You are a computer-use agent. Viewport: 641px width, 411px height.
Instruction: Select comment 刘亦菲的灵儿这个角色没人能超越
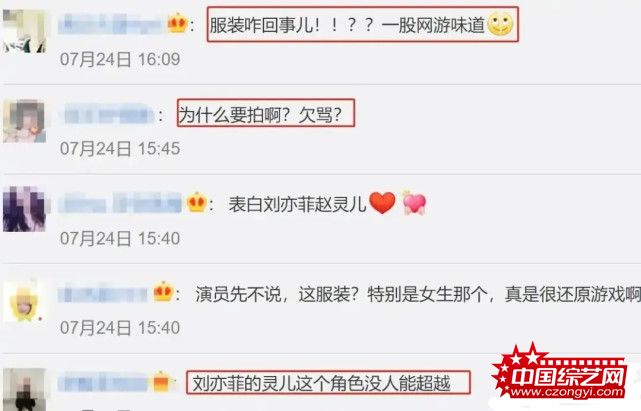[328, 382]
